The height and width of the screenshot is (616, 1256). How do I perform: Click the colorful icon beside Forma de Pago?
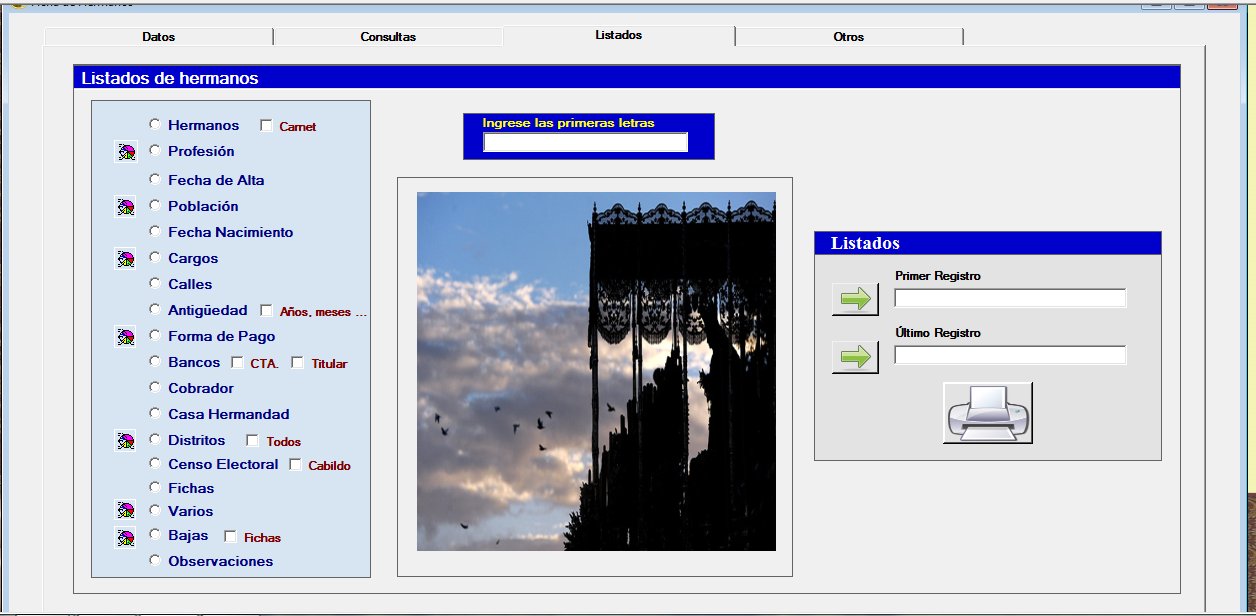click(125, 337)
